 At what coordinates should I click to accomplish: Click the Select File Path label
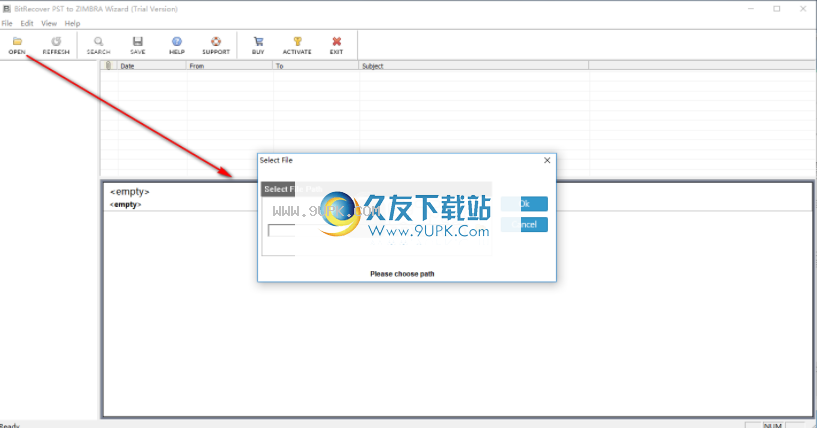pos(293,189)
